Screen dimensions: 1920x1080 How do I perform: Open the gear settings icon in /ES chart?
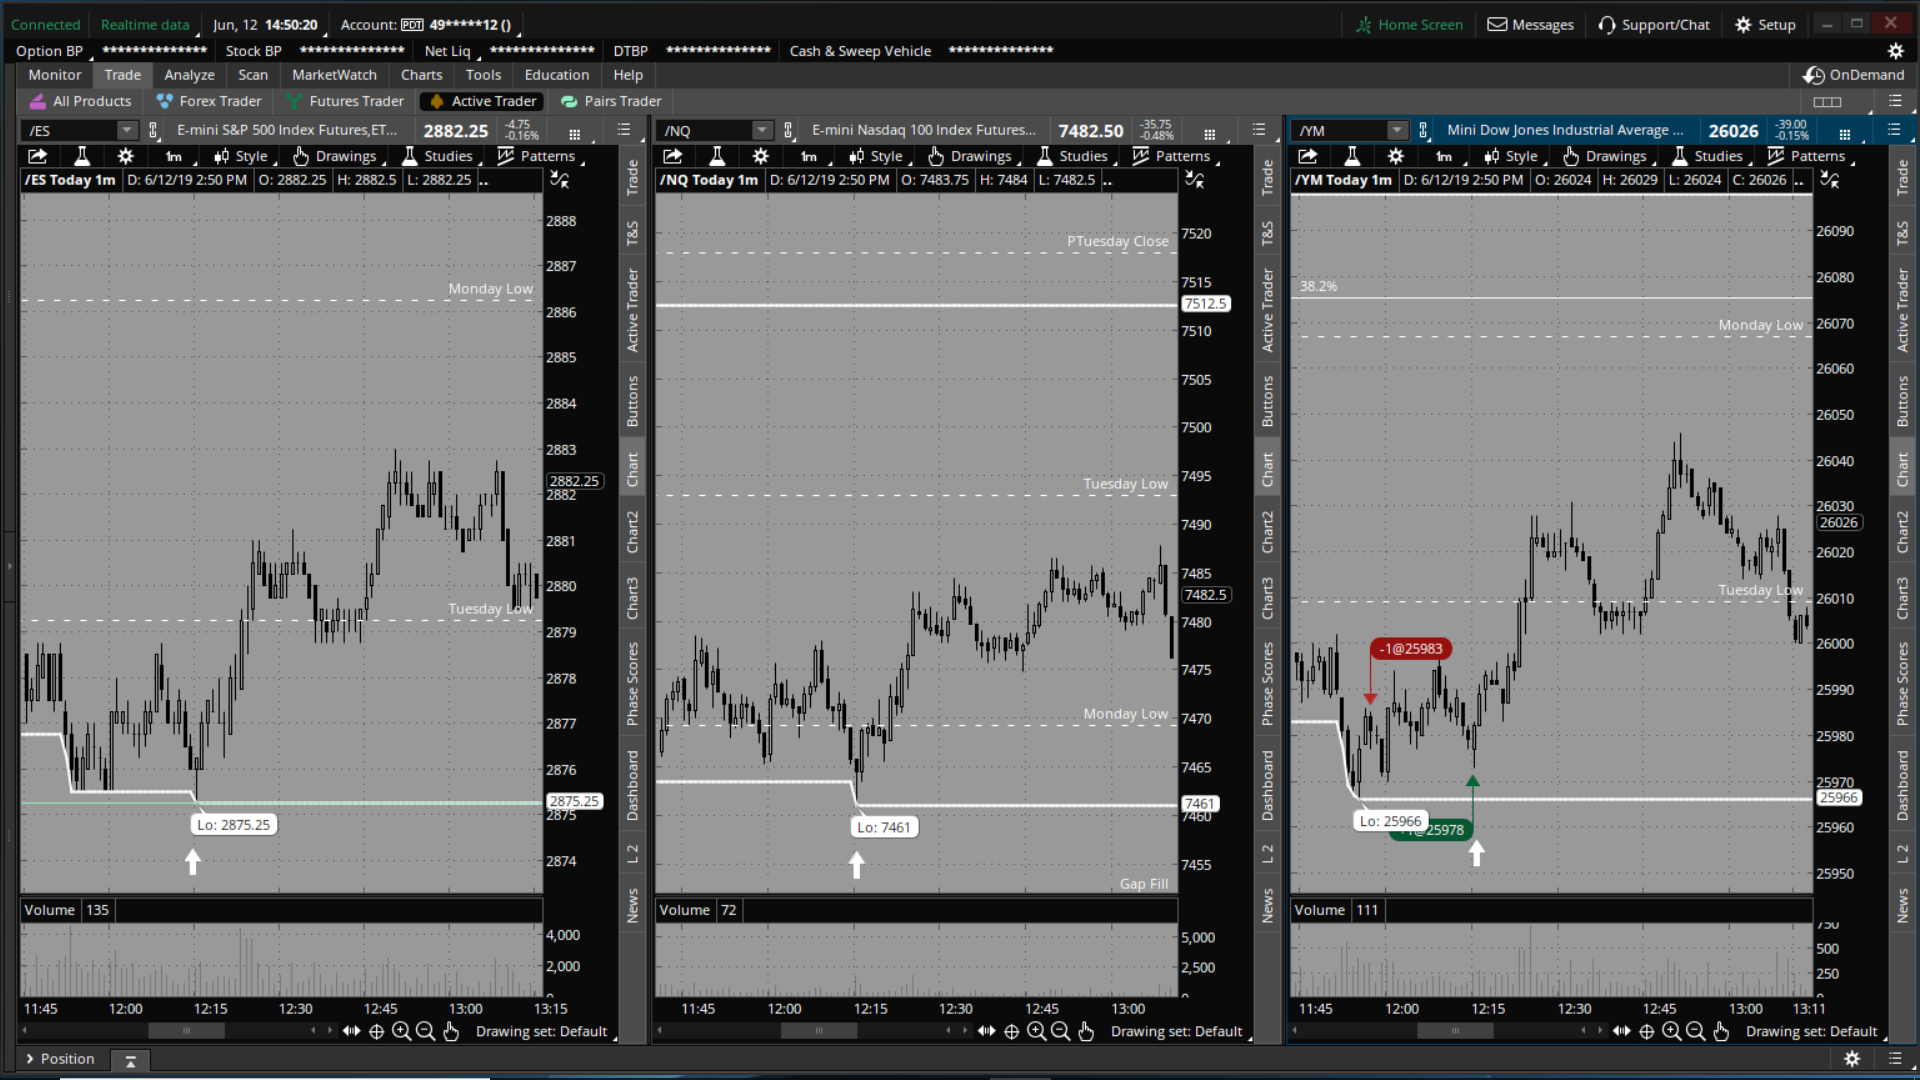[125, 156]
